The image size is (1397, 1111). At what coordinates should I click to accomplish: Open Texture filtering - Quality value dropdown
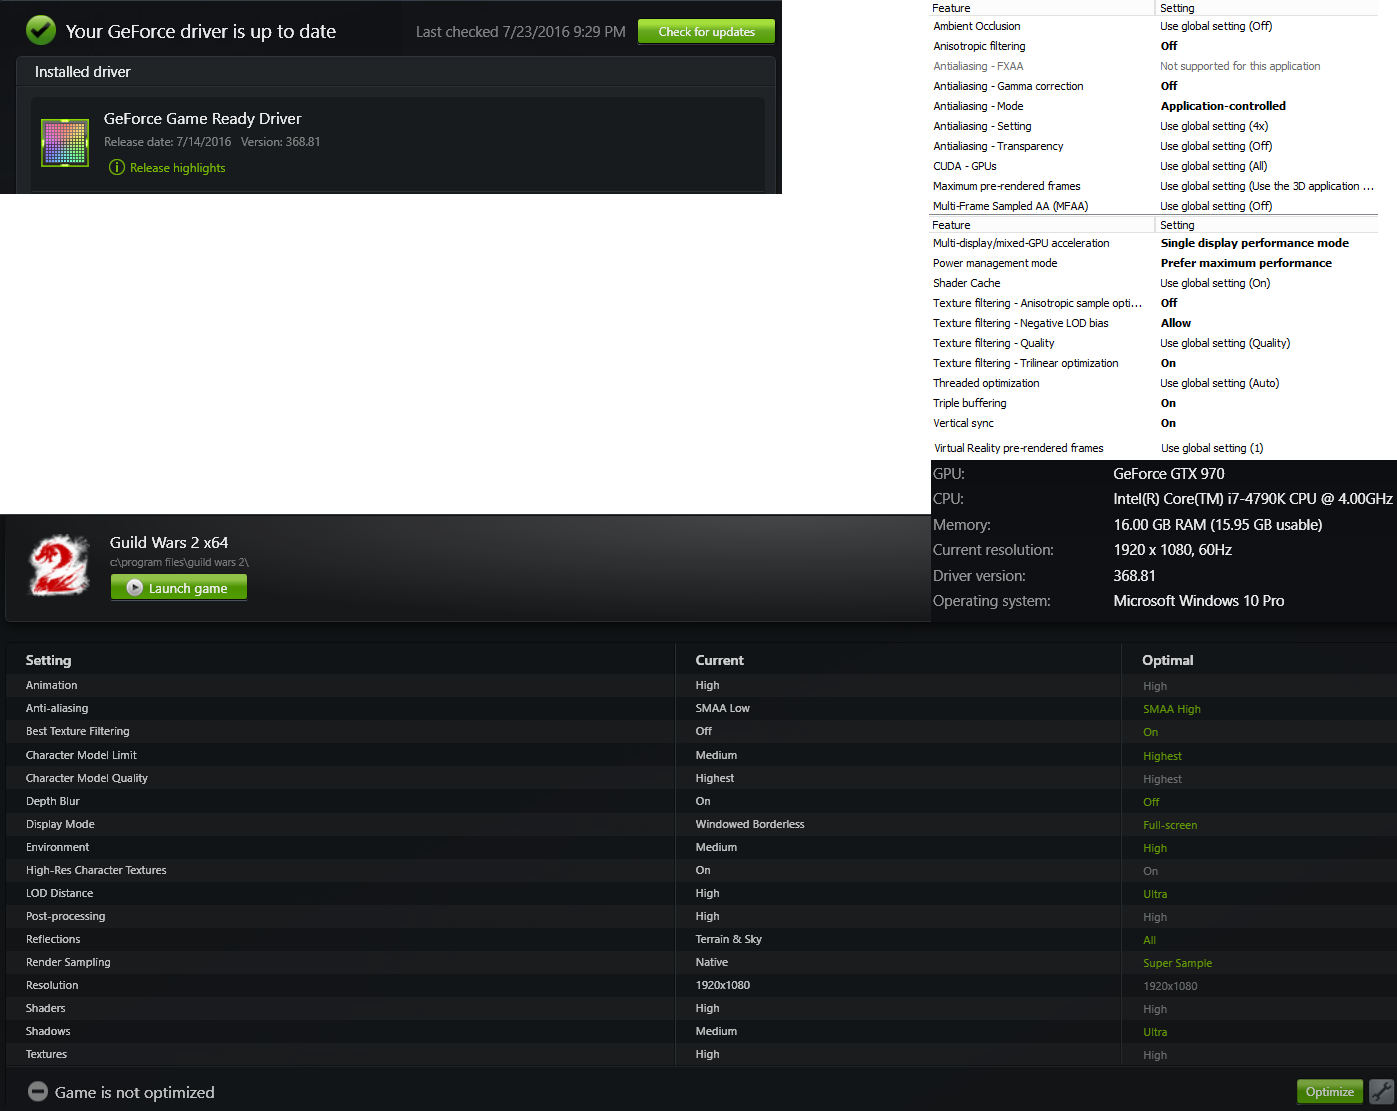click(1225, 343)
